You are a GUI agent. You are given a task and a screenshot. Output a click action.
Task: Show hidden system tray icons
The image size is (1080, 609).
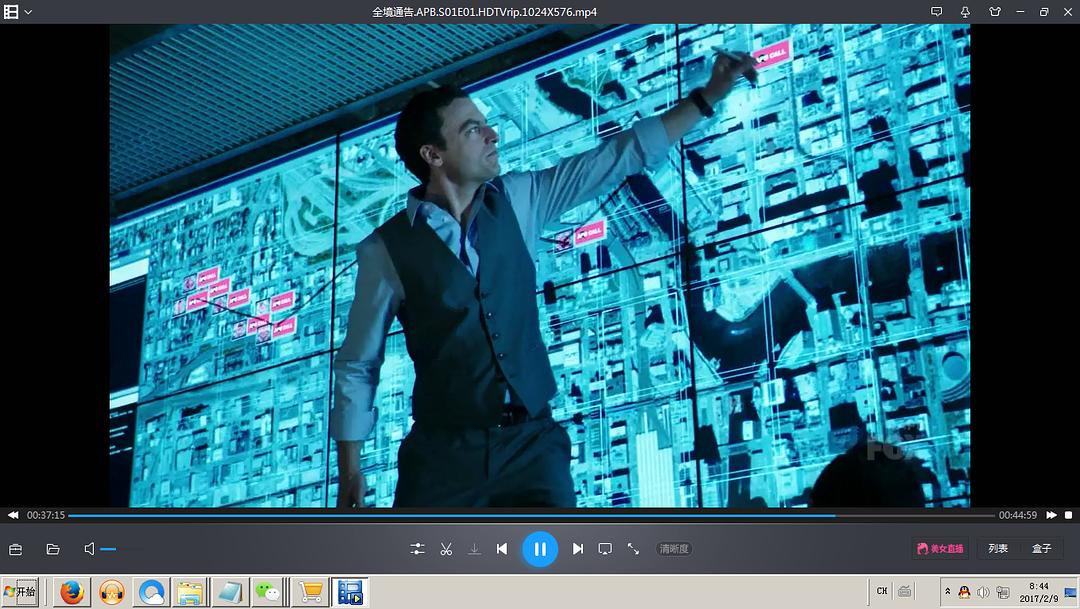pos(947,592)
